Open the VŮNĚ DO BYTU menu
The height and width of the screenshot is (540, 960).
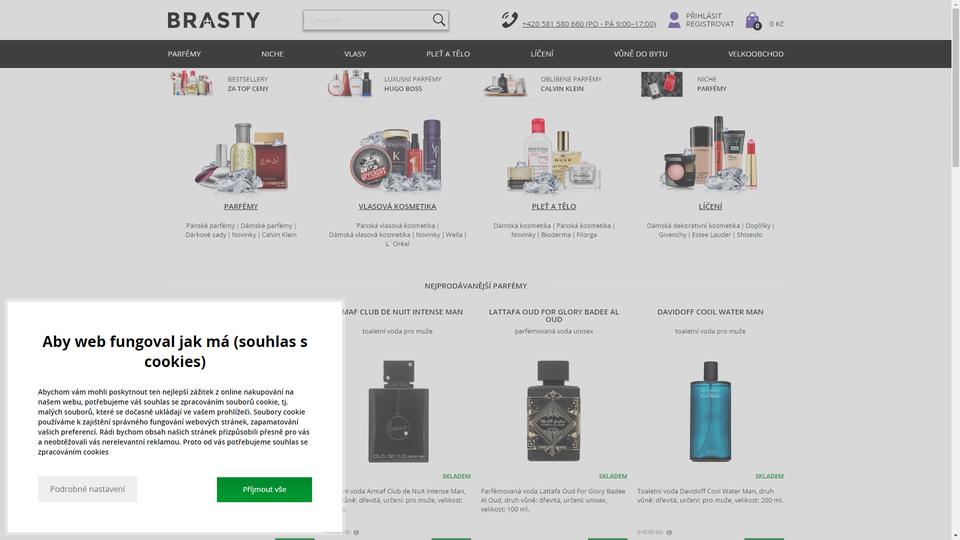pos(640,54)
